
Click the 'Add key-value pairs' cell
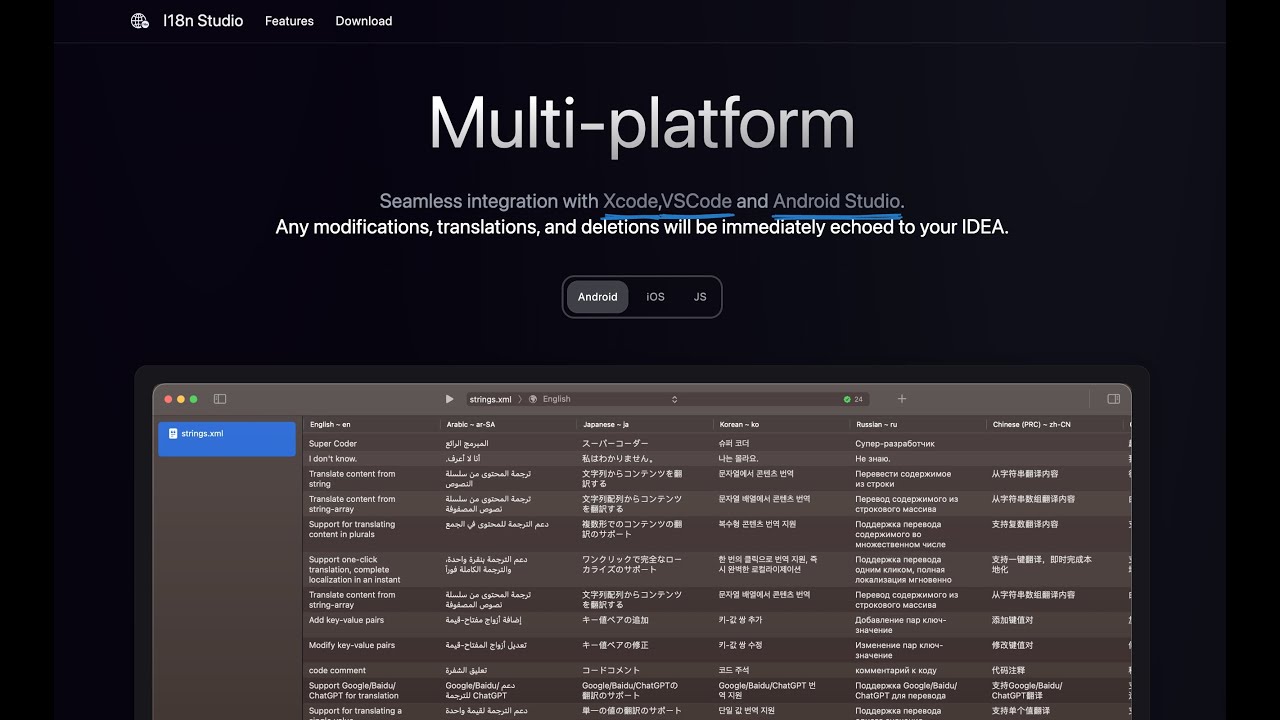346,620
